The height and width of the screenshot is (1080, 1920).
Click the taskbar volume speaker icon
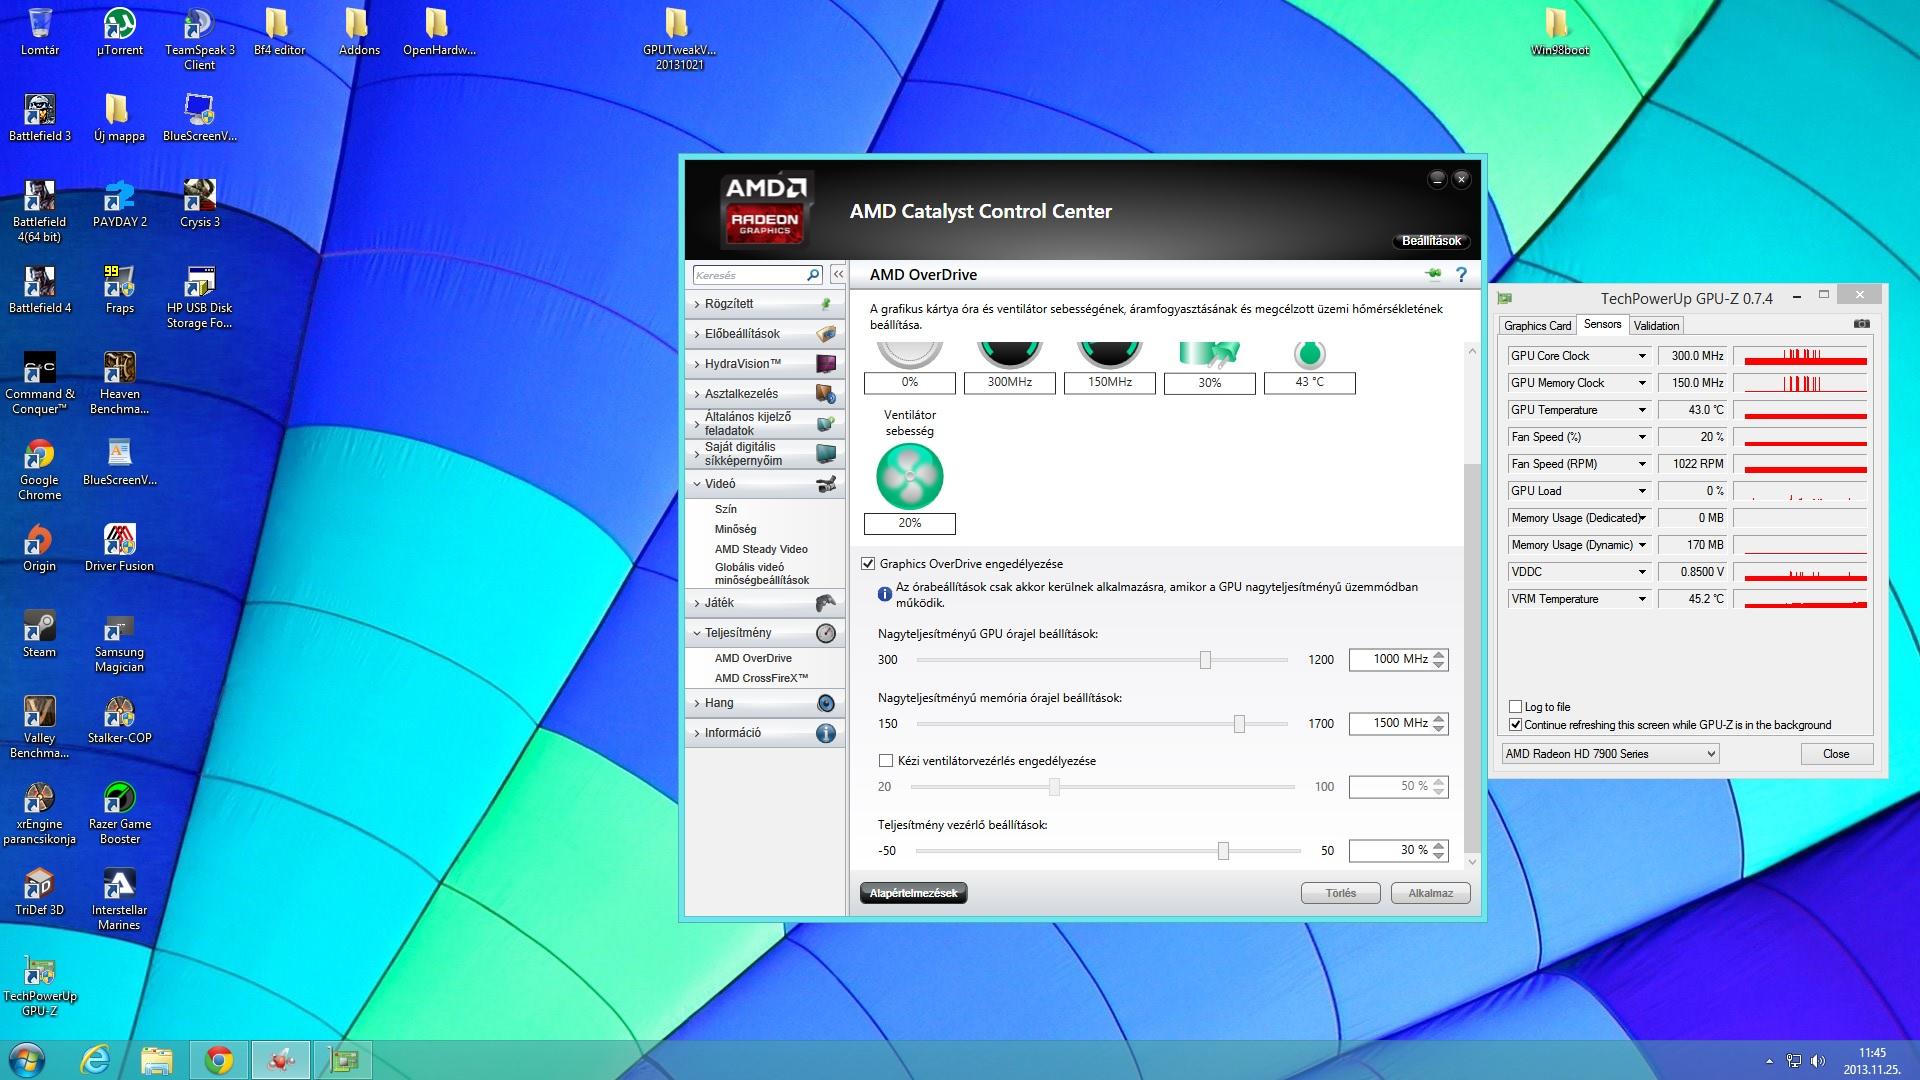tap(1818, 1060)
